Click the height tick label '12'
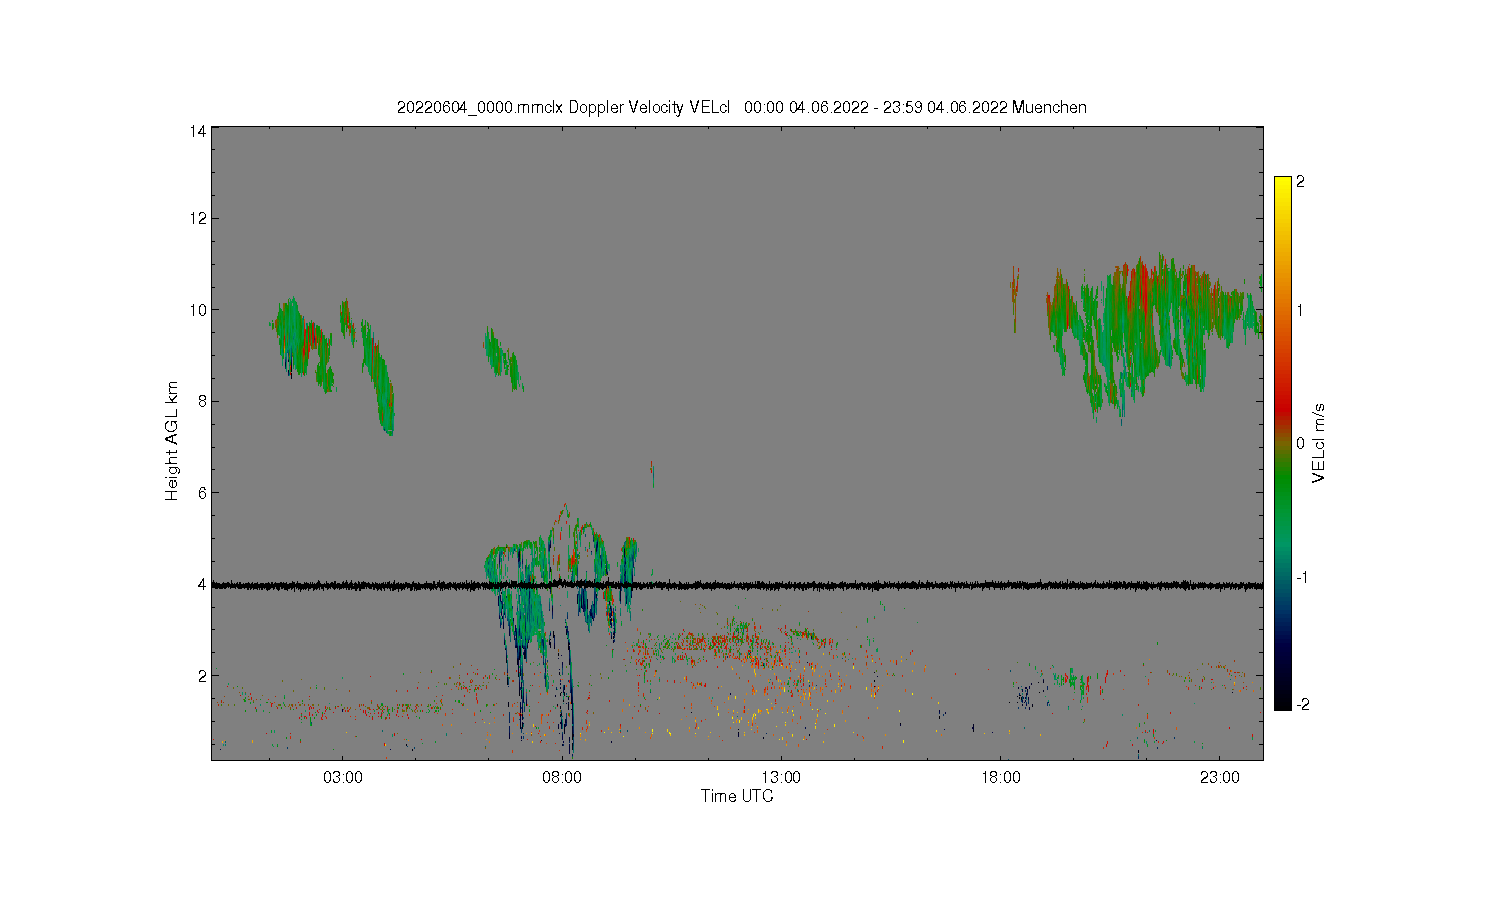 198,218
